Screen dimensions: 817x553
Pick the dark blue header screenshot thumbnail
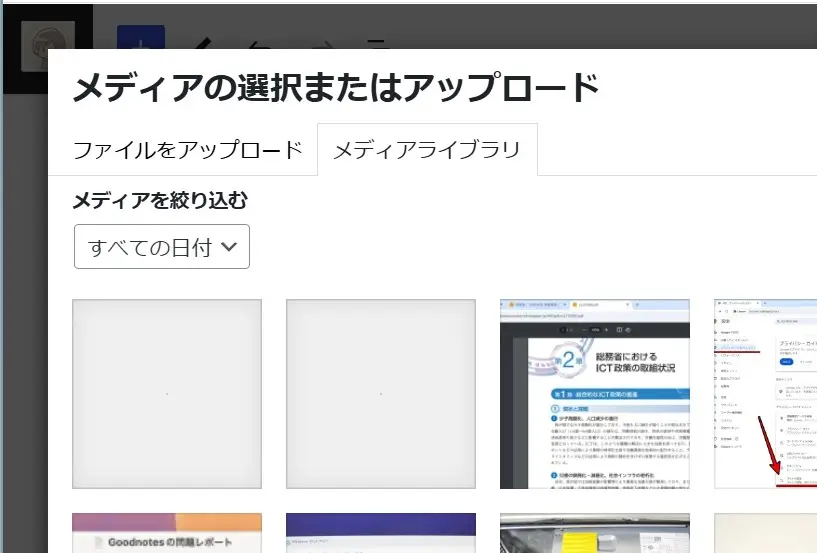381,533
